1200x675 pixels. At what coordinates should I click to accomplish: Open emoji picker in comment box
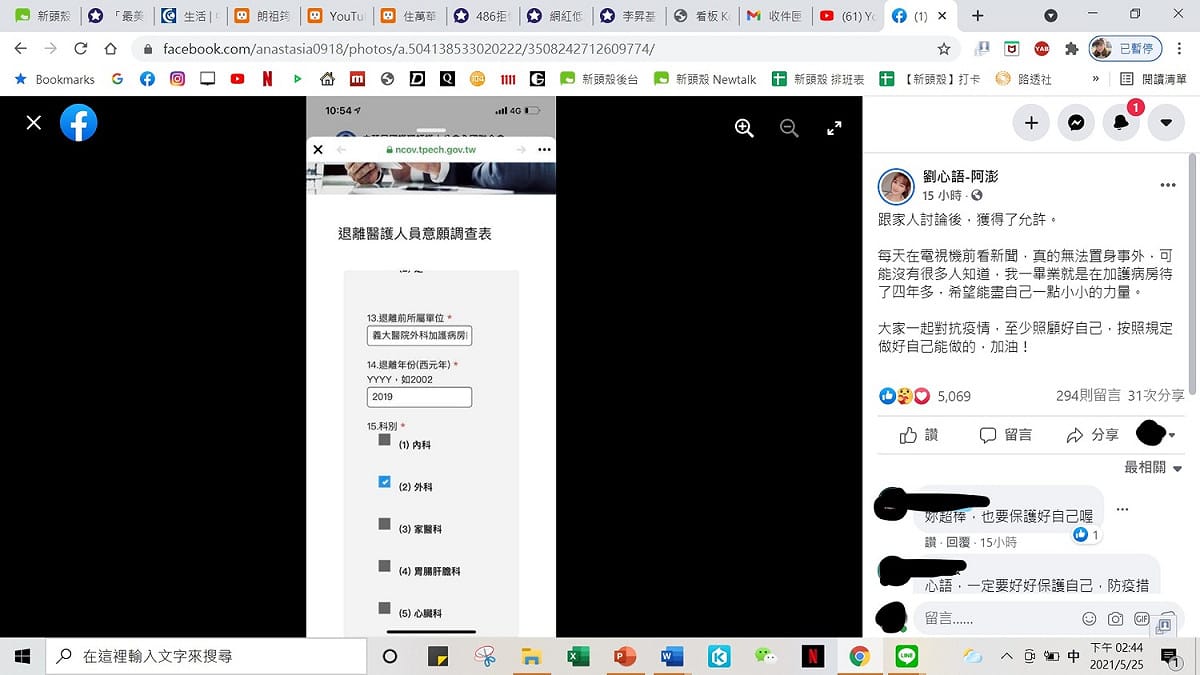pyautogui.click(x=1089, y=618)
